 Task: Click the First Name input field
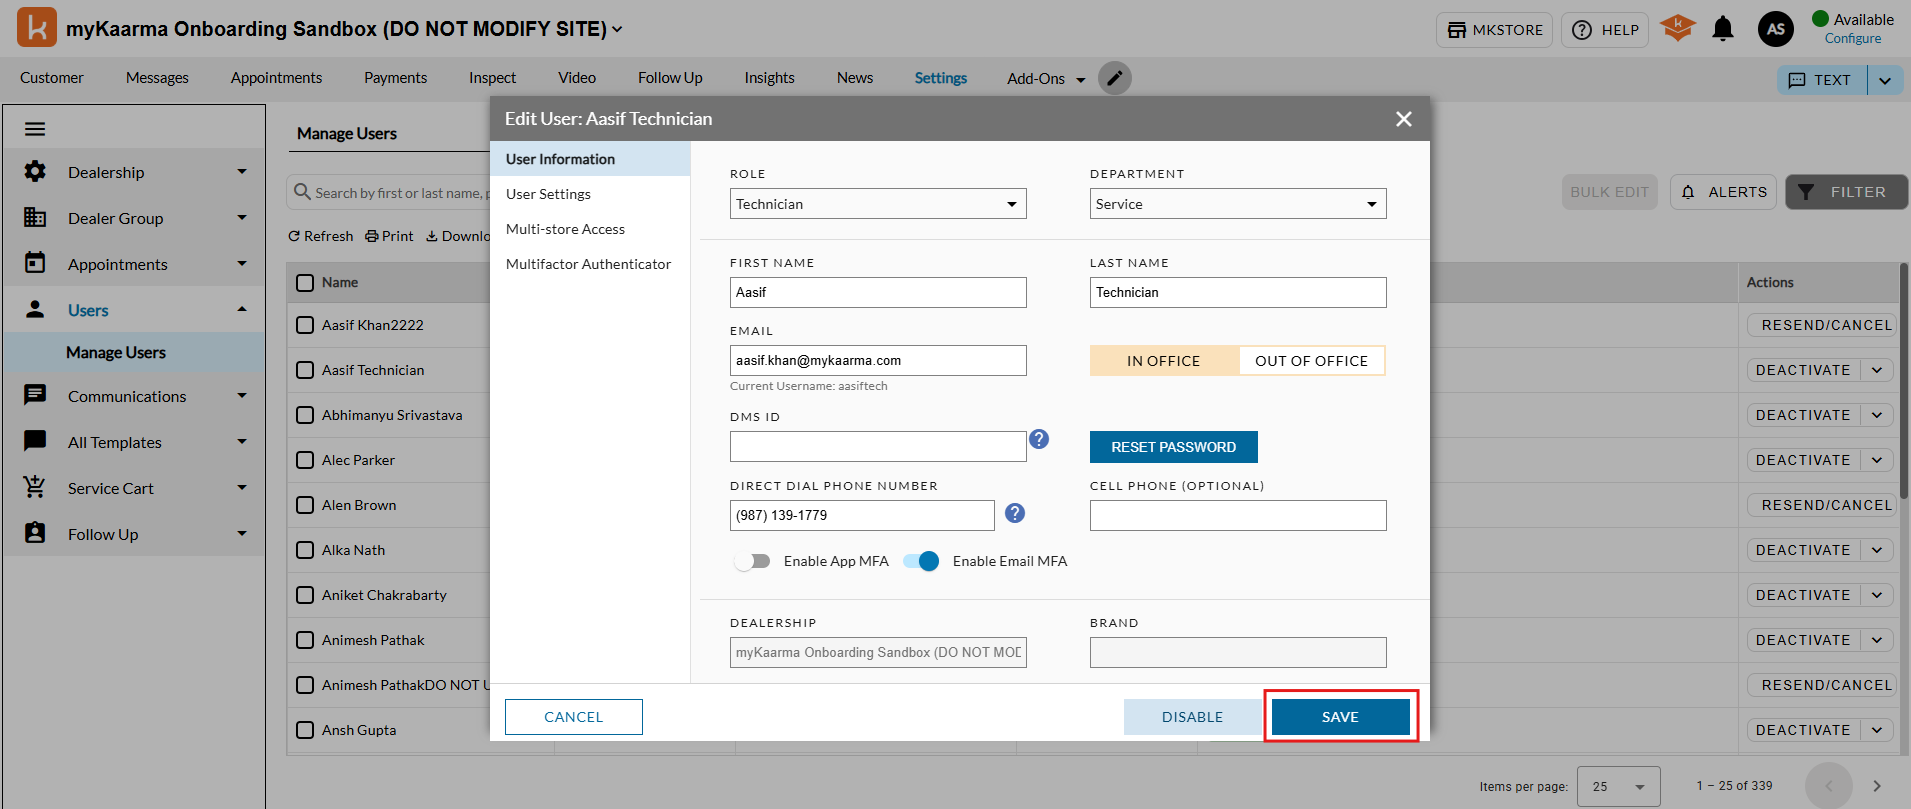878,292
